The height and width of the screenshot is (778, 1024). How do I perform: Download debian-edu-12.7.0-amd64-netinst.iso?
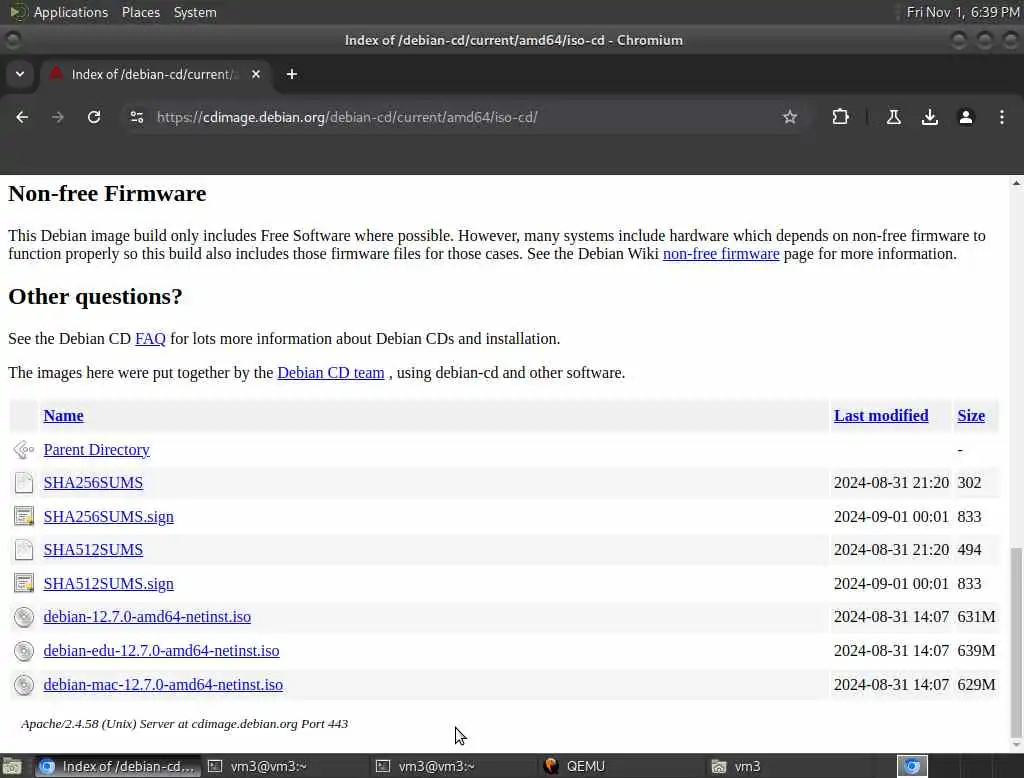[x=161, y=651]
